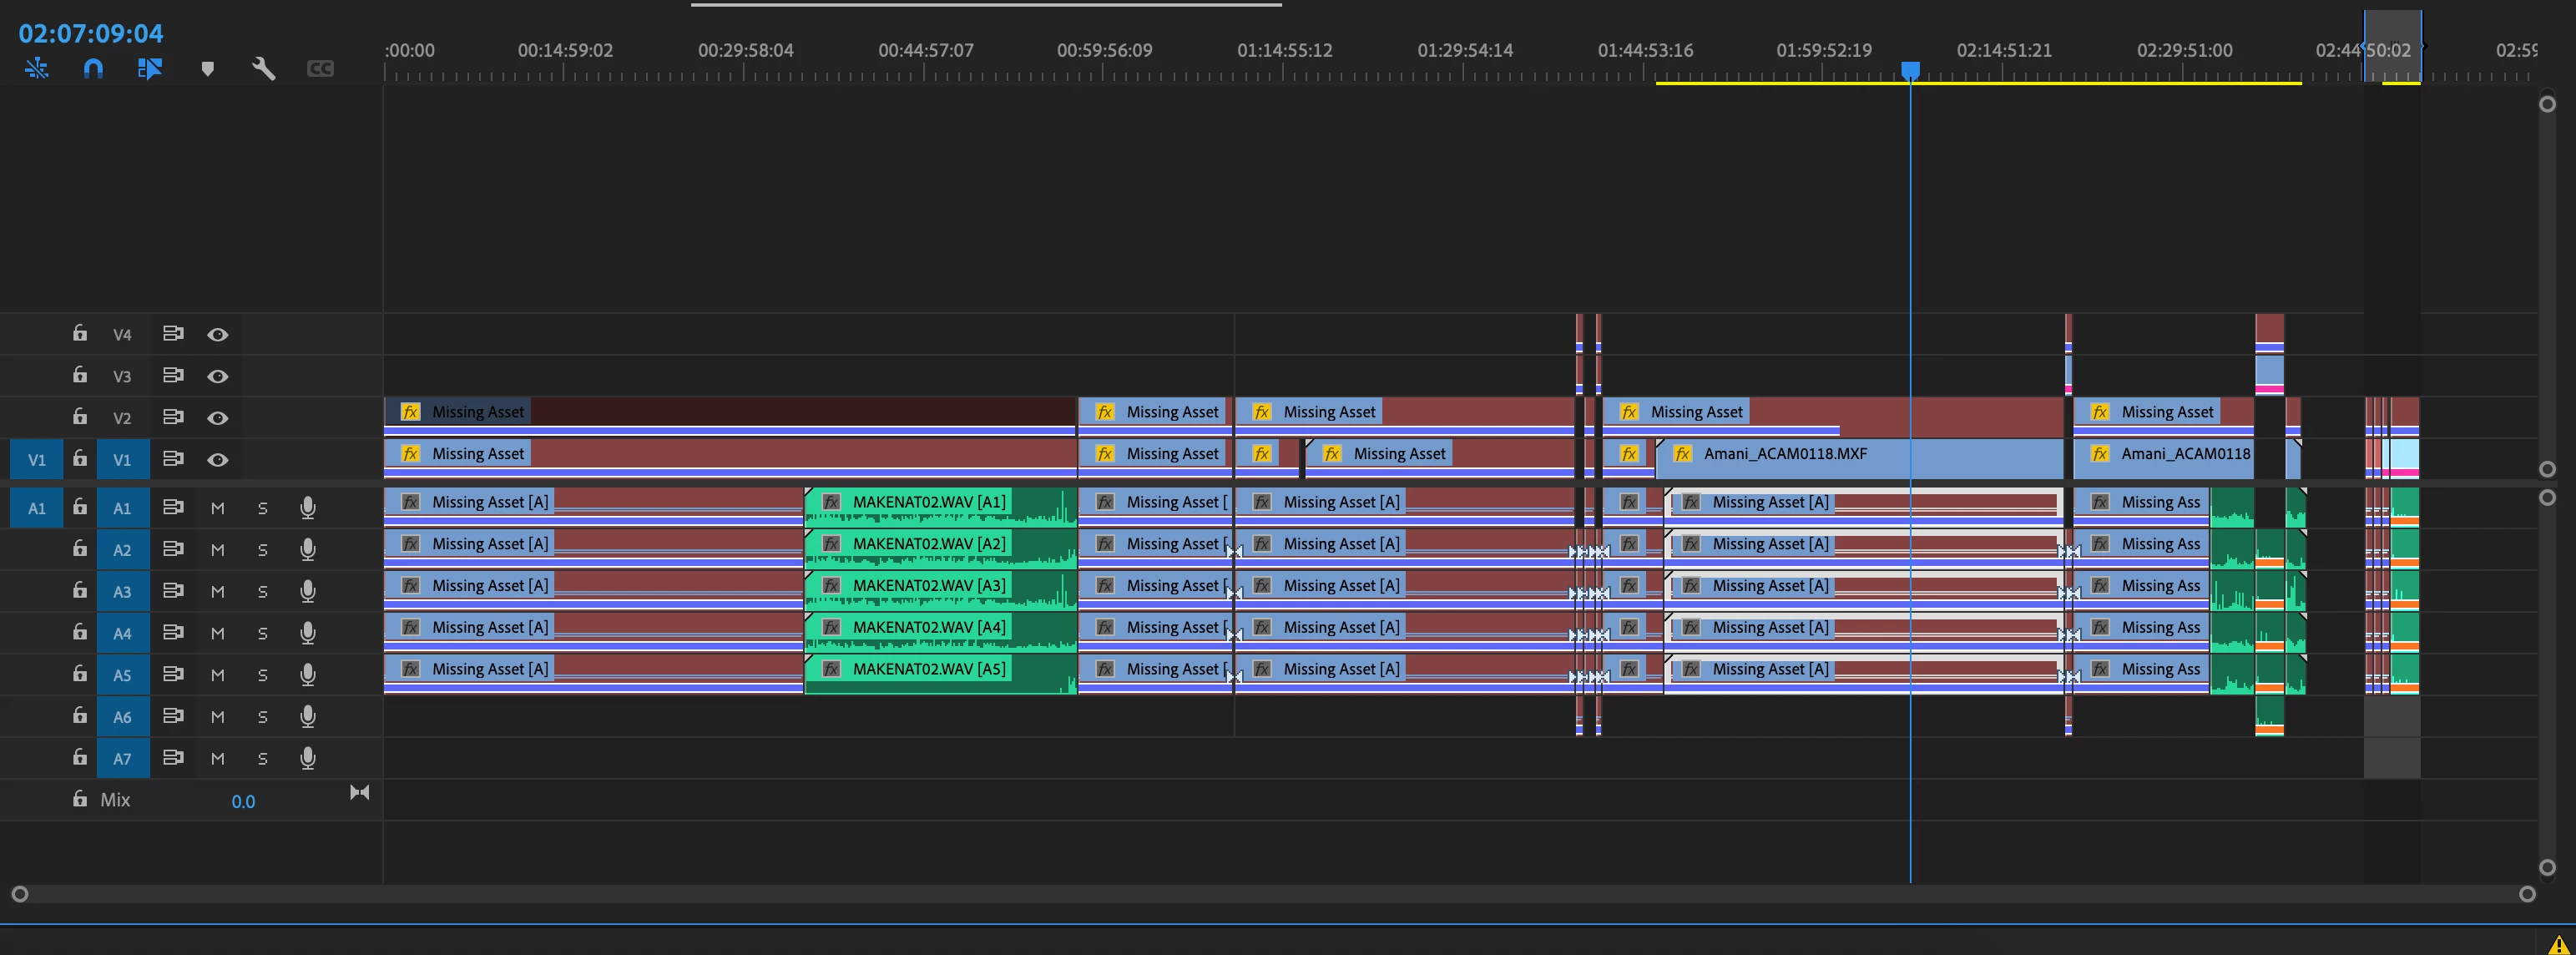Select the V1 source patching button
The width and height of the screenshot is (2576, 955).
(x=37, y=460)
